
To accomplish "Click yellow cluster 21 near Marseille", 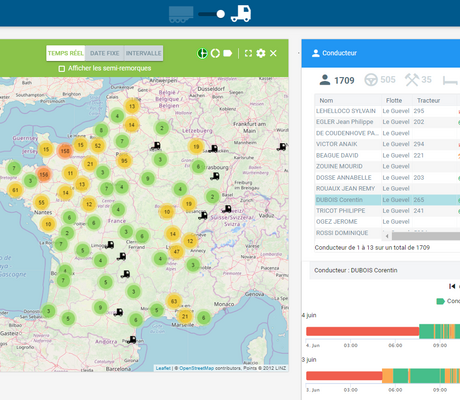I will click(185, 316).
